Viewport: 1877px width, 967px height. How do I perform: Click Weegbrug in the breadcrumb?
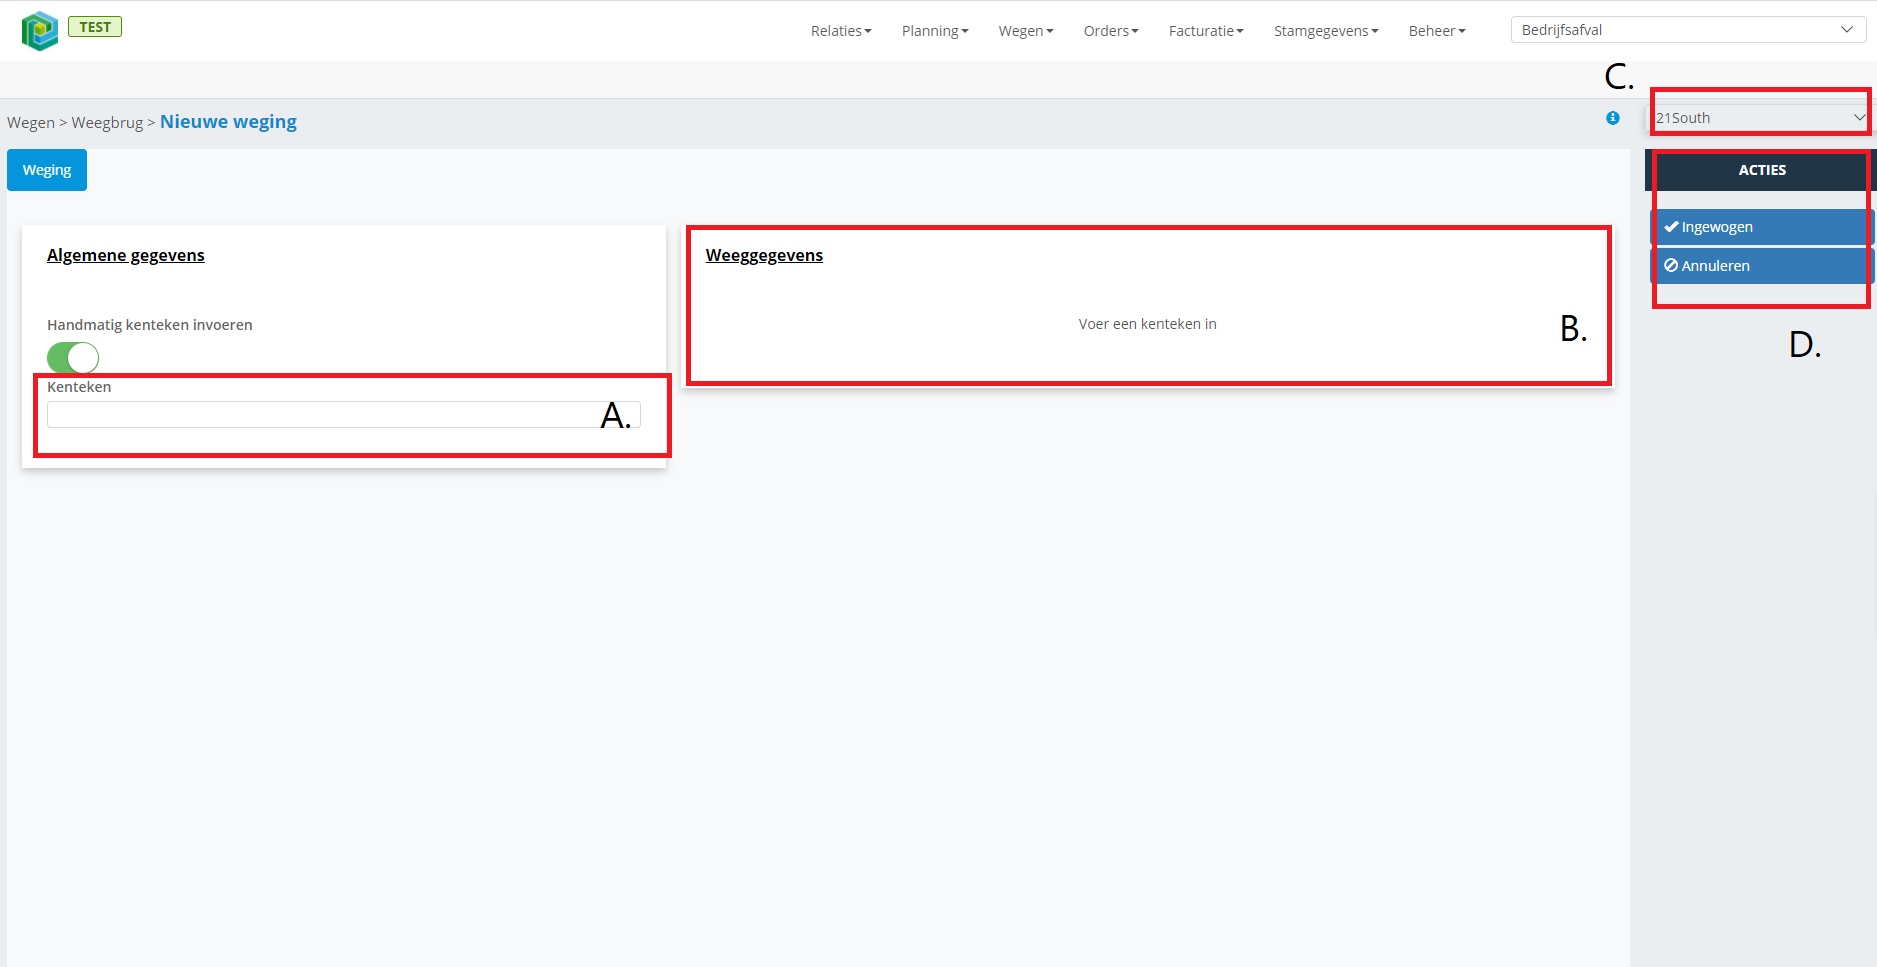pos(107,123)
